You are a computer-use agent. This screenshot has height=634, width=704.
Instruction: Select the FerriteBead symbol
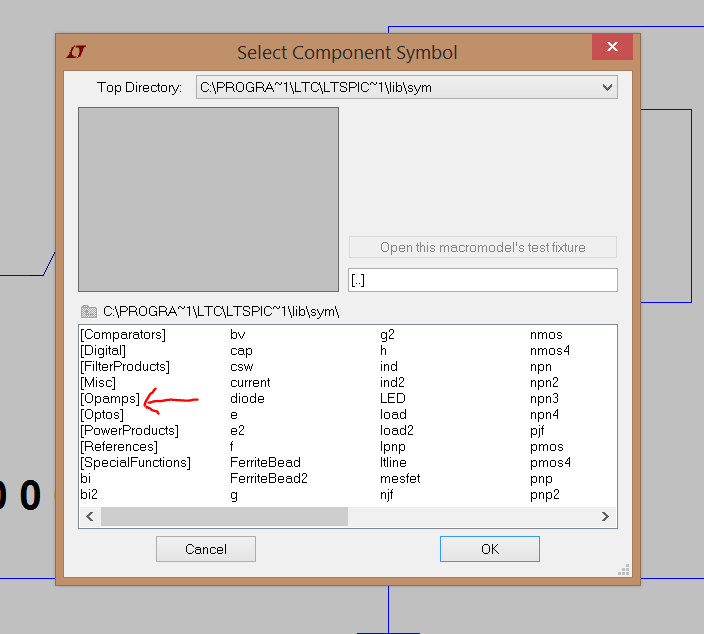tap(265, 462)
